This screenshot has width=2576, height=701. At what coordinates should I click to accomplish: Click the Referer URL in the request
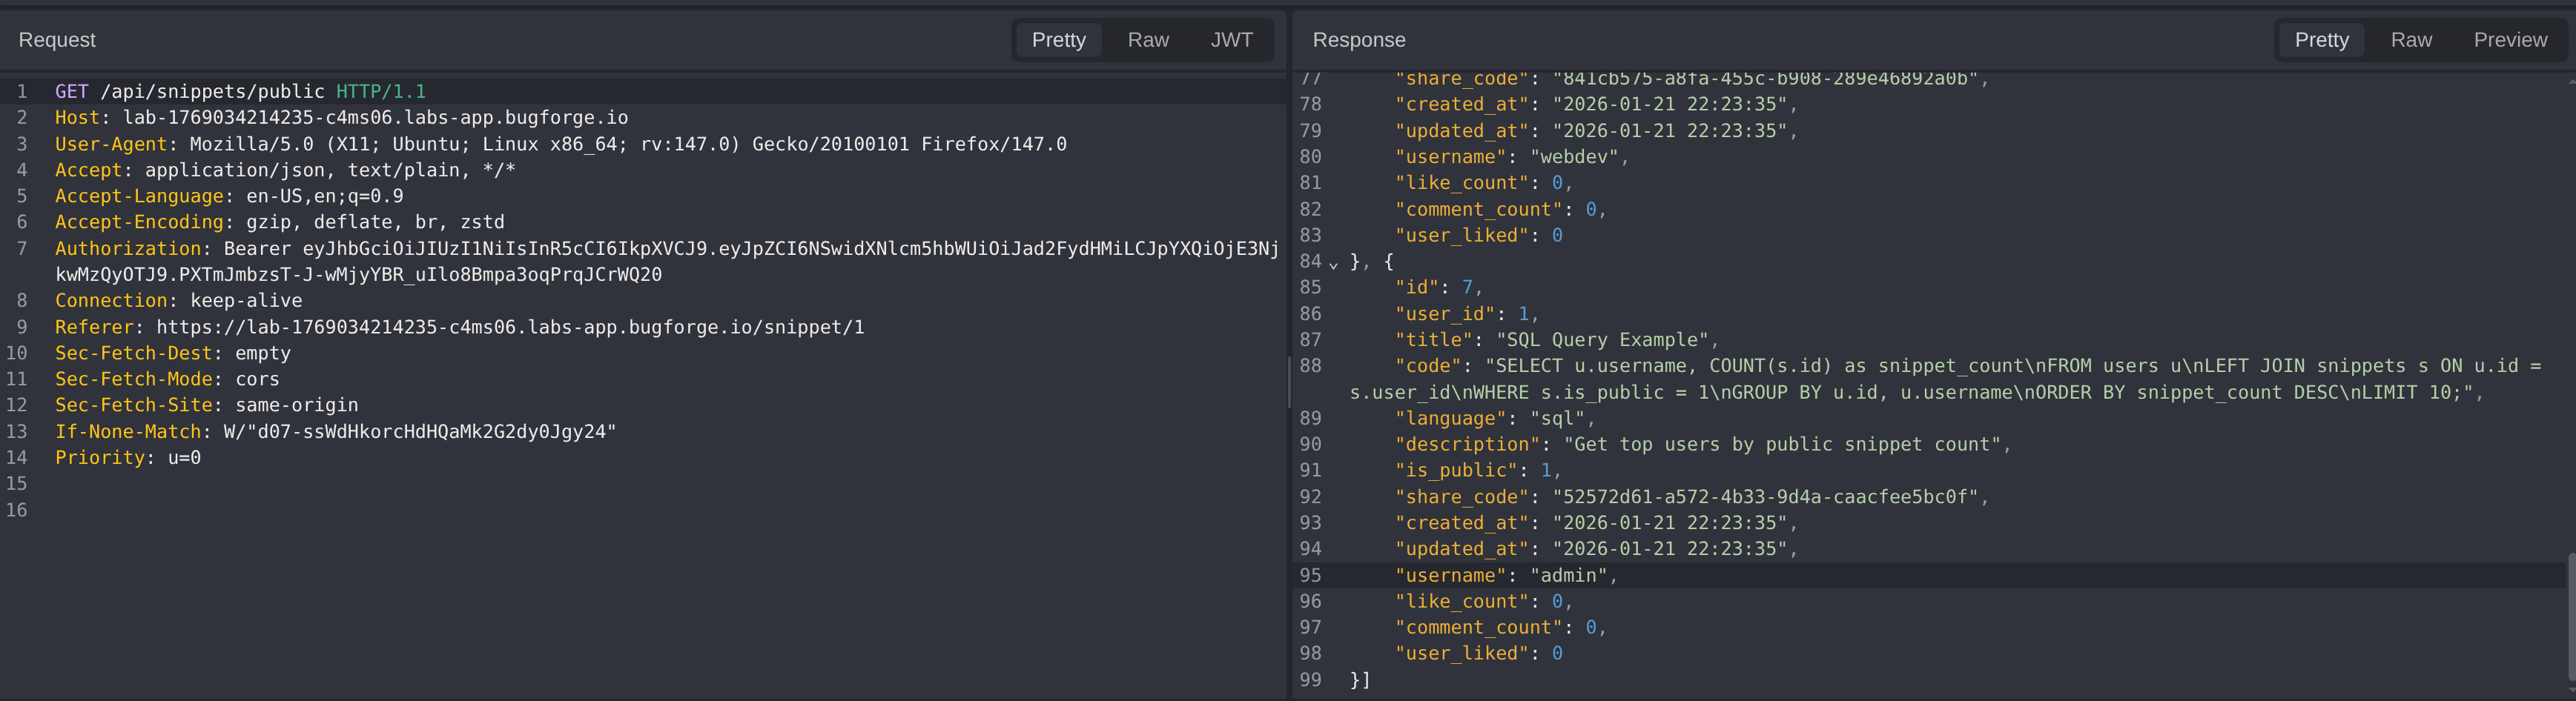[x=510, y=327]
